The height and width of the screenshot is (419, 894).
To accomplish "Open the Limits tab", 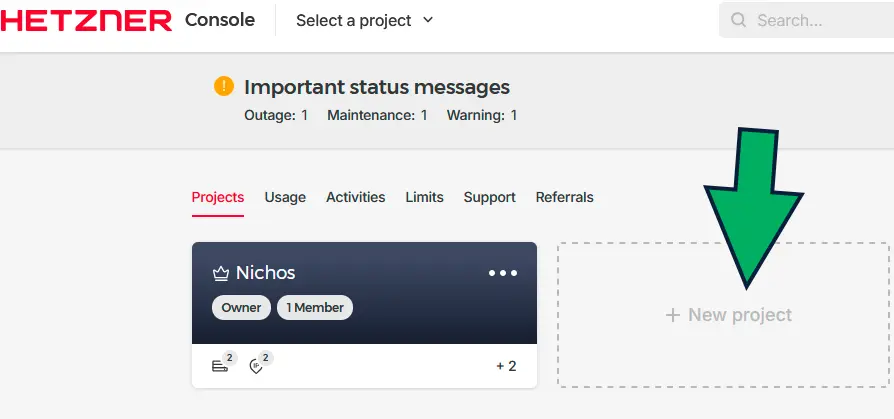I will click(x=424, y=197).
